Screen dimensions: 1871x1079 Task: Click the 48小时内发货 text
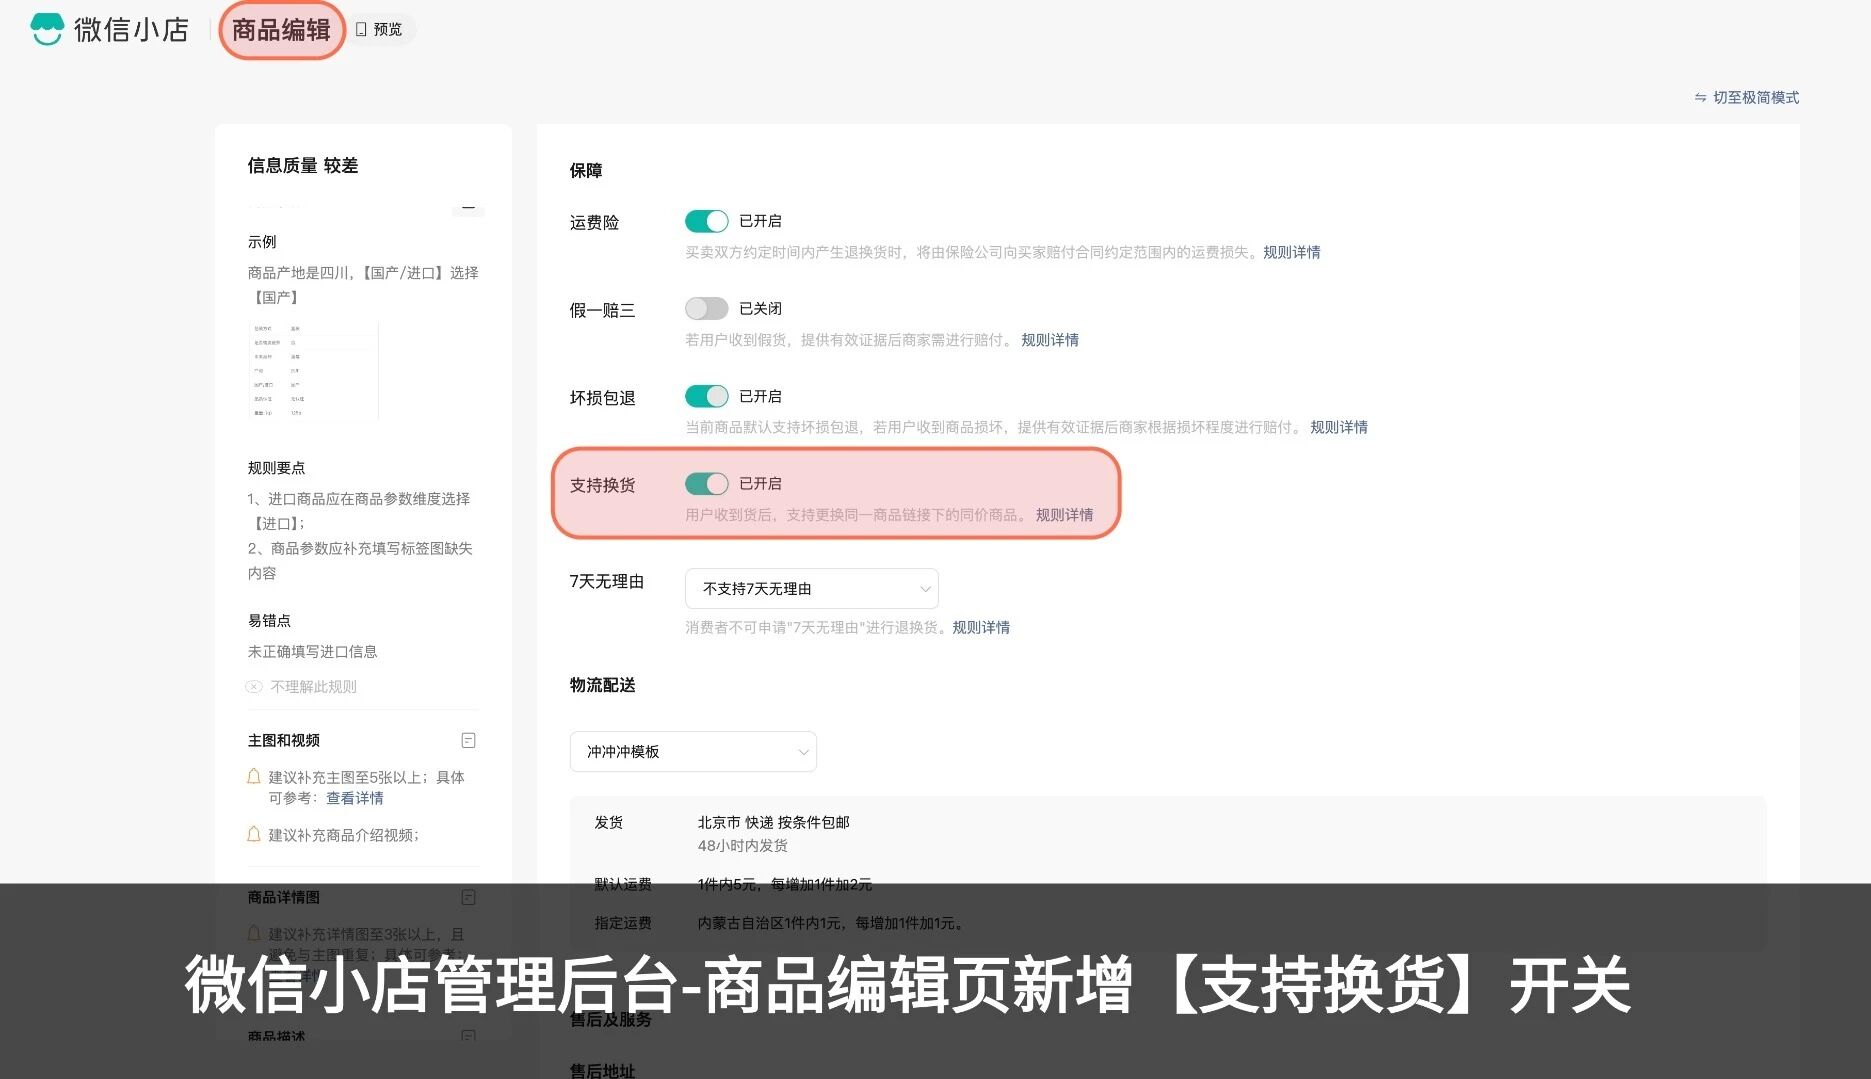(x=743, y=846)
